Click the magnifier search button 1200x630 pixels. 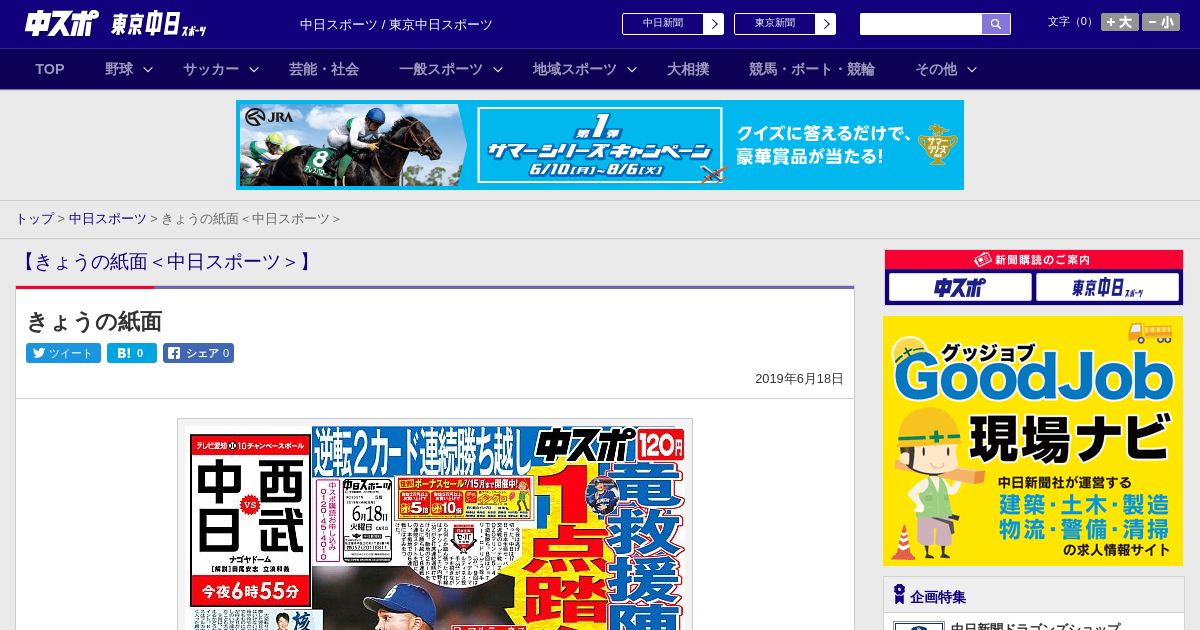(996, 24)
